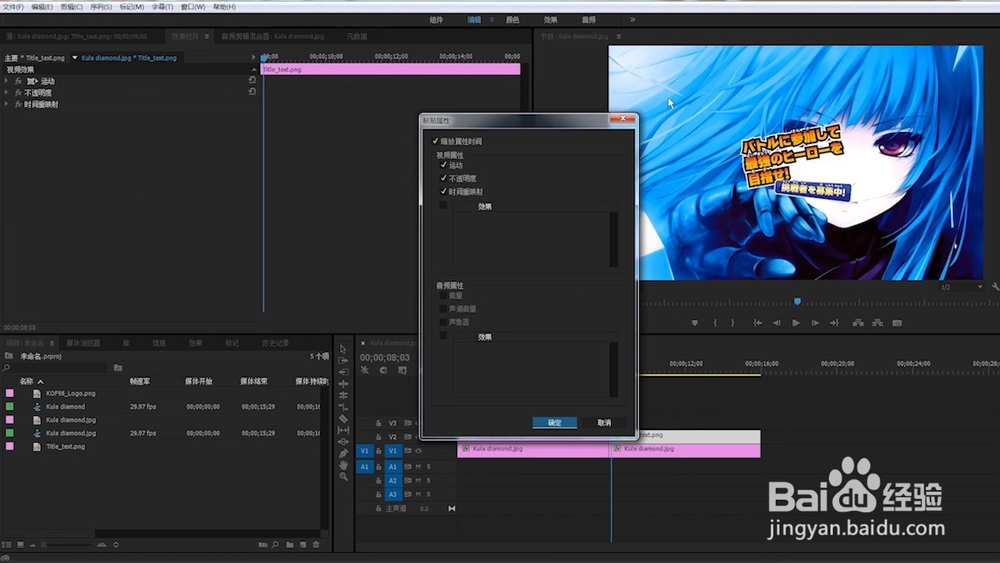
Task: Confirm the dialog with 确定
Action: pos(555,423)
